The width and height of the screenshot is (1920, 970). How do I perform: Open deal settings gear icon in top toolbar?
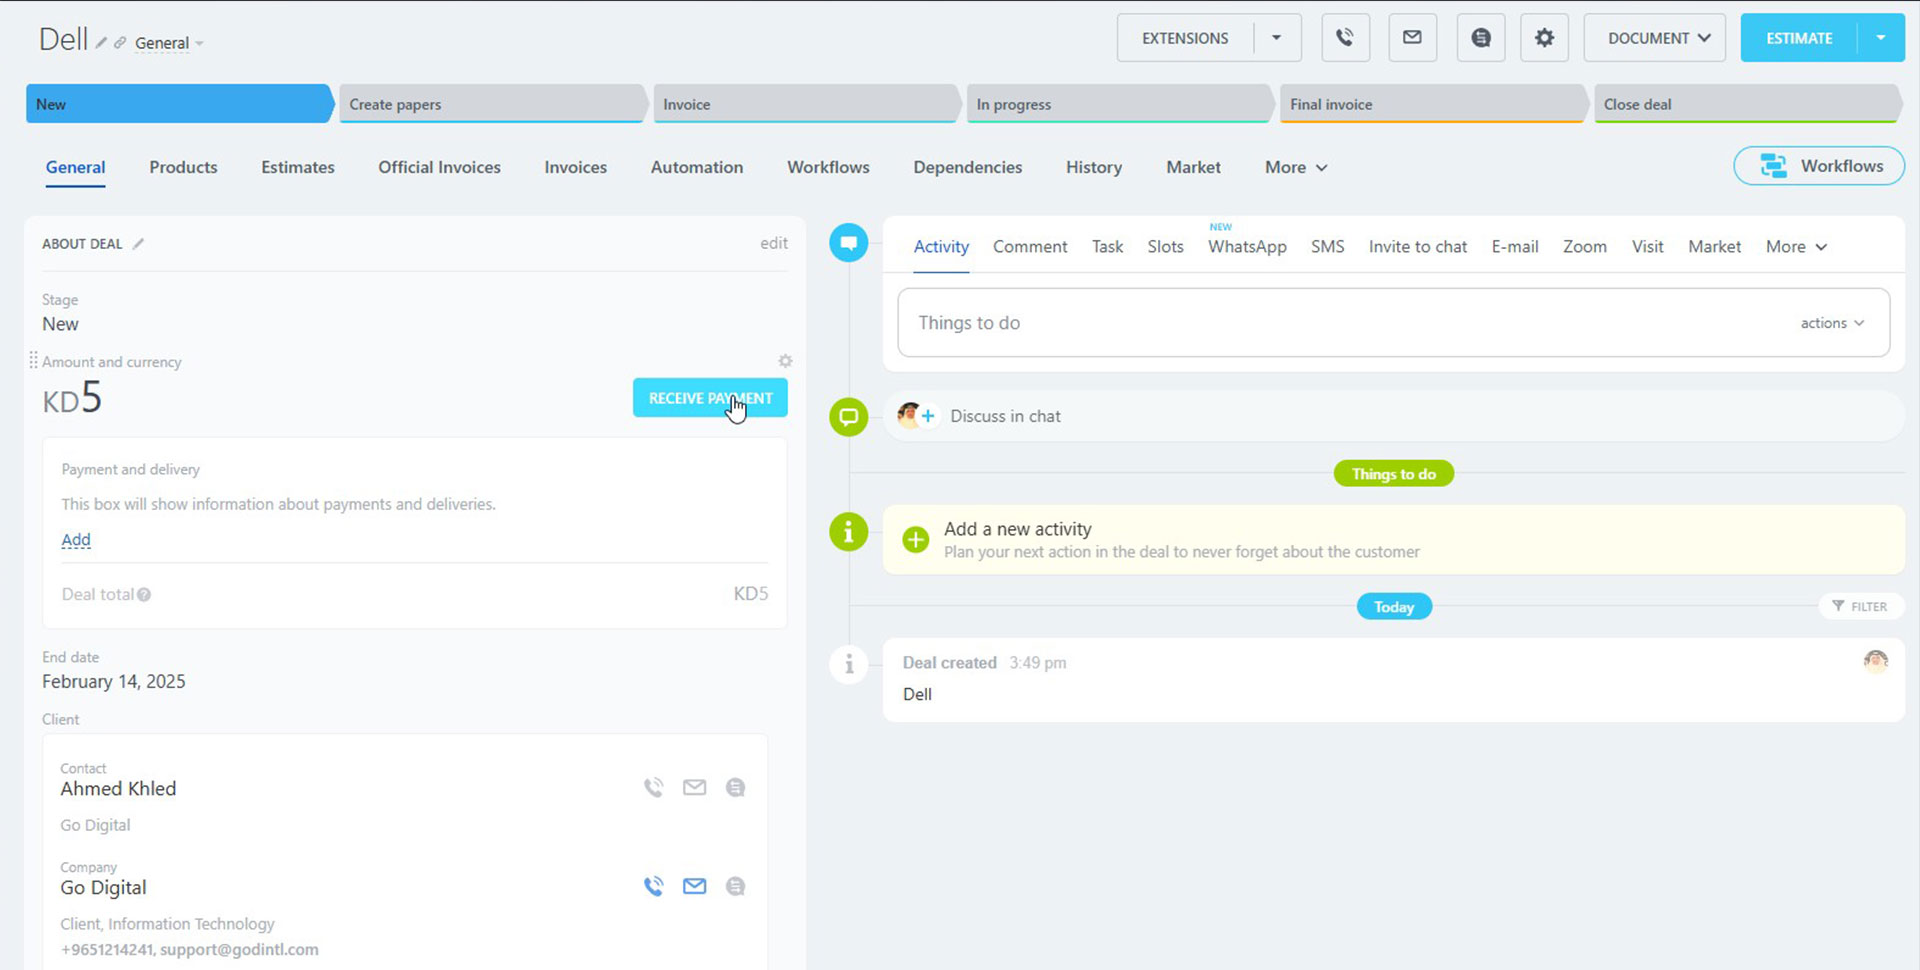(1544, 38)
